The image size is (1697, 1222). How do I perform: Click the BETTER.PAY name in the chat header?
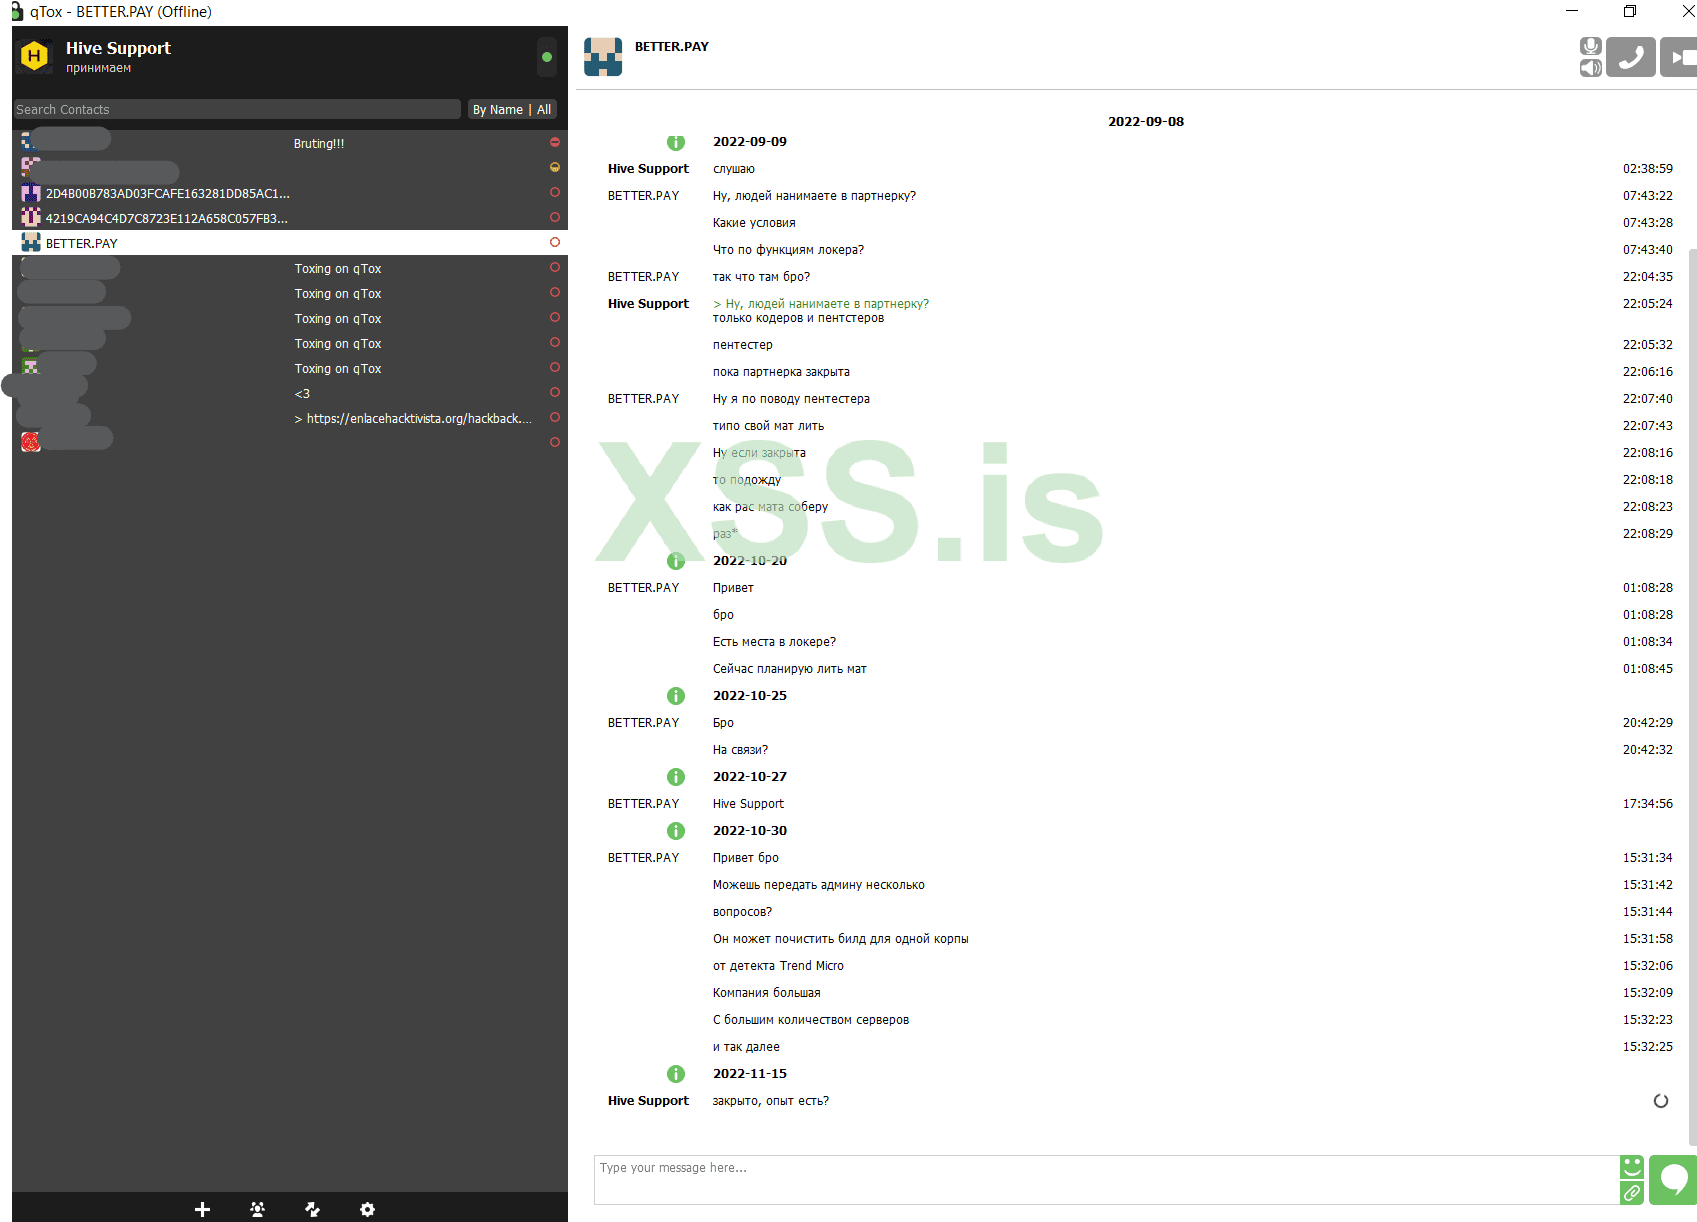(x=672, y=46)
